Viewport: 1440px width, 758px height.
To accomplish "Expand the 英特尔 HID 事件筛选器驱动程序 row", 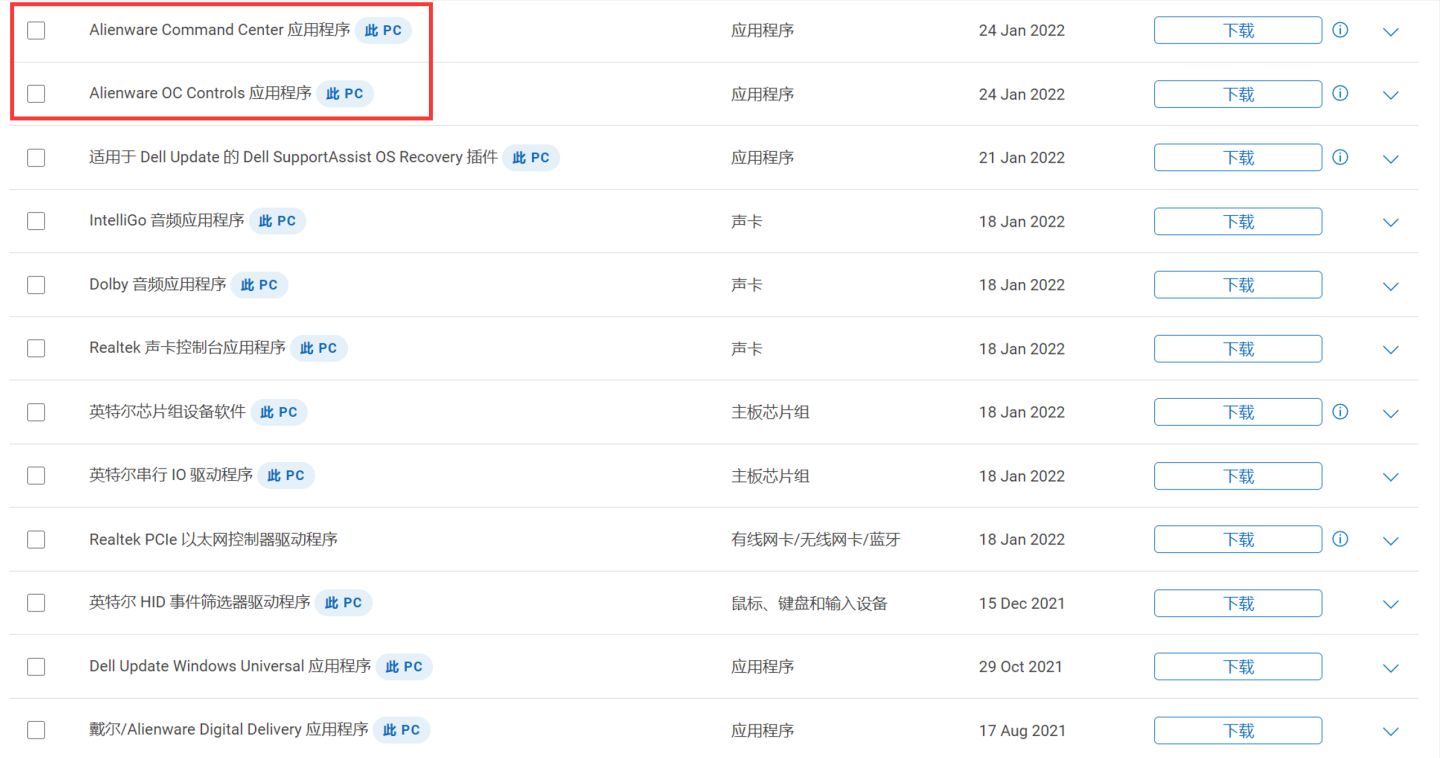I will click(1390, 603).
